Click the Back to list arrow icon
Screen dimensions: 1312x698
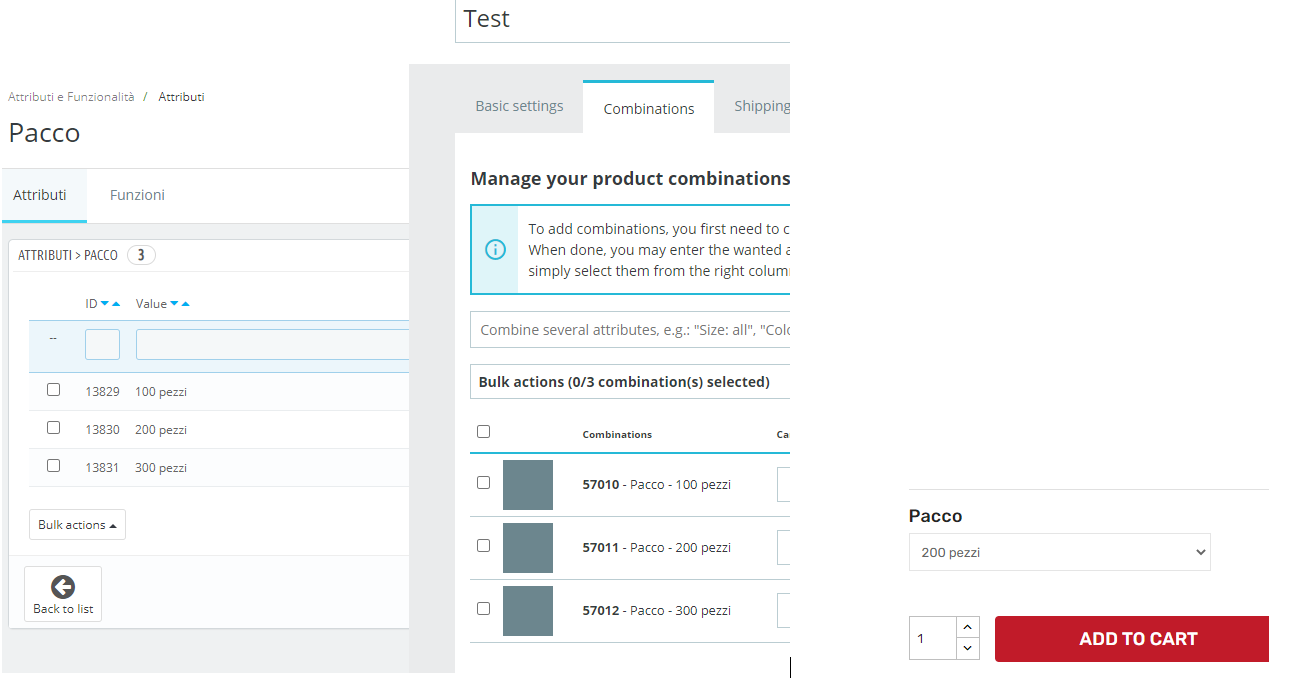click(x=63, y=587)
